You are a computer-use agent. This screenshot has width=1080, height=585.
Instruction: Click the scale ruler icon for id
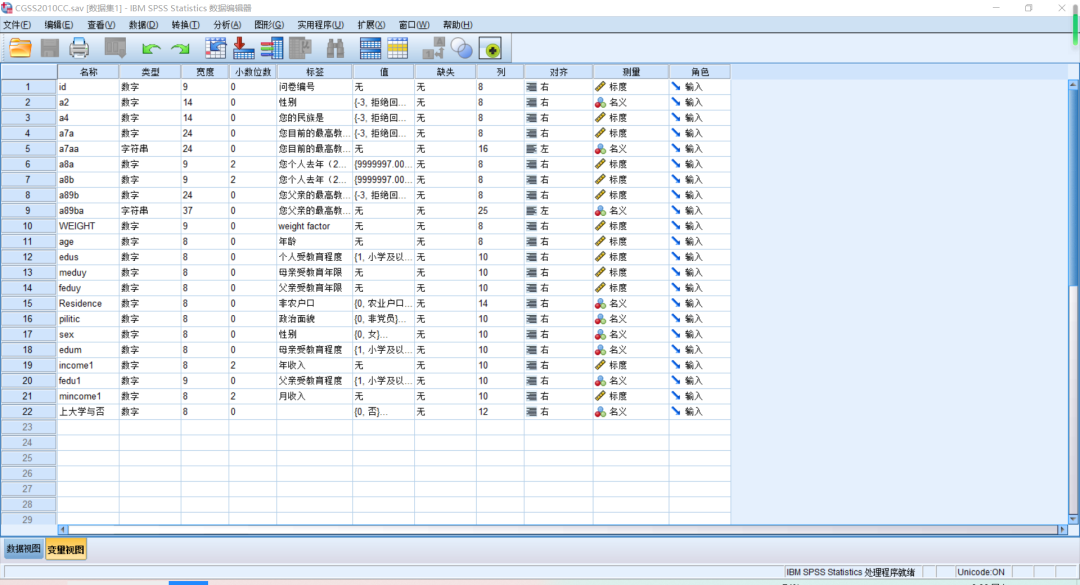pyautogui.click(x=601, y=87)
